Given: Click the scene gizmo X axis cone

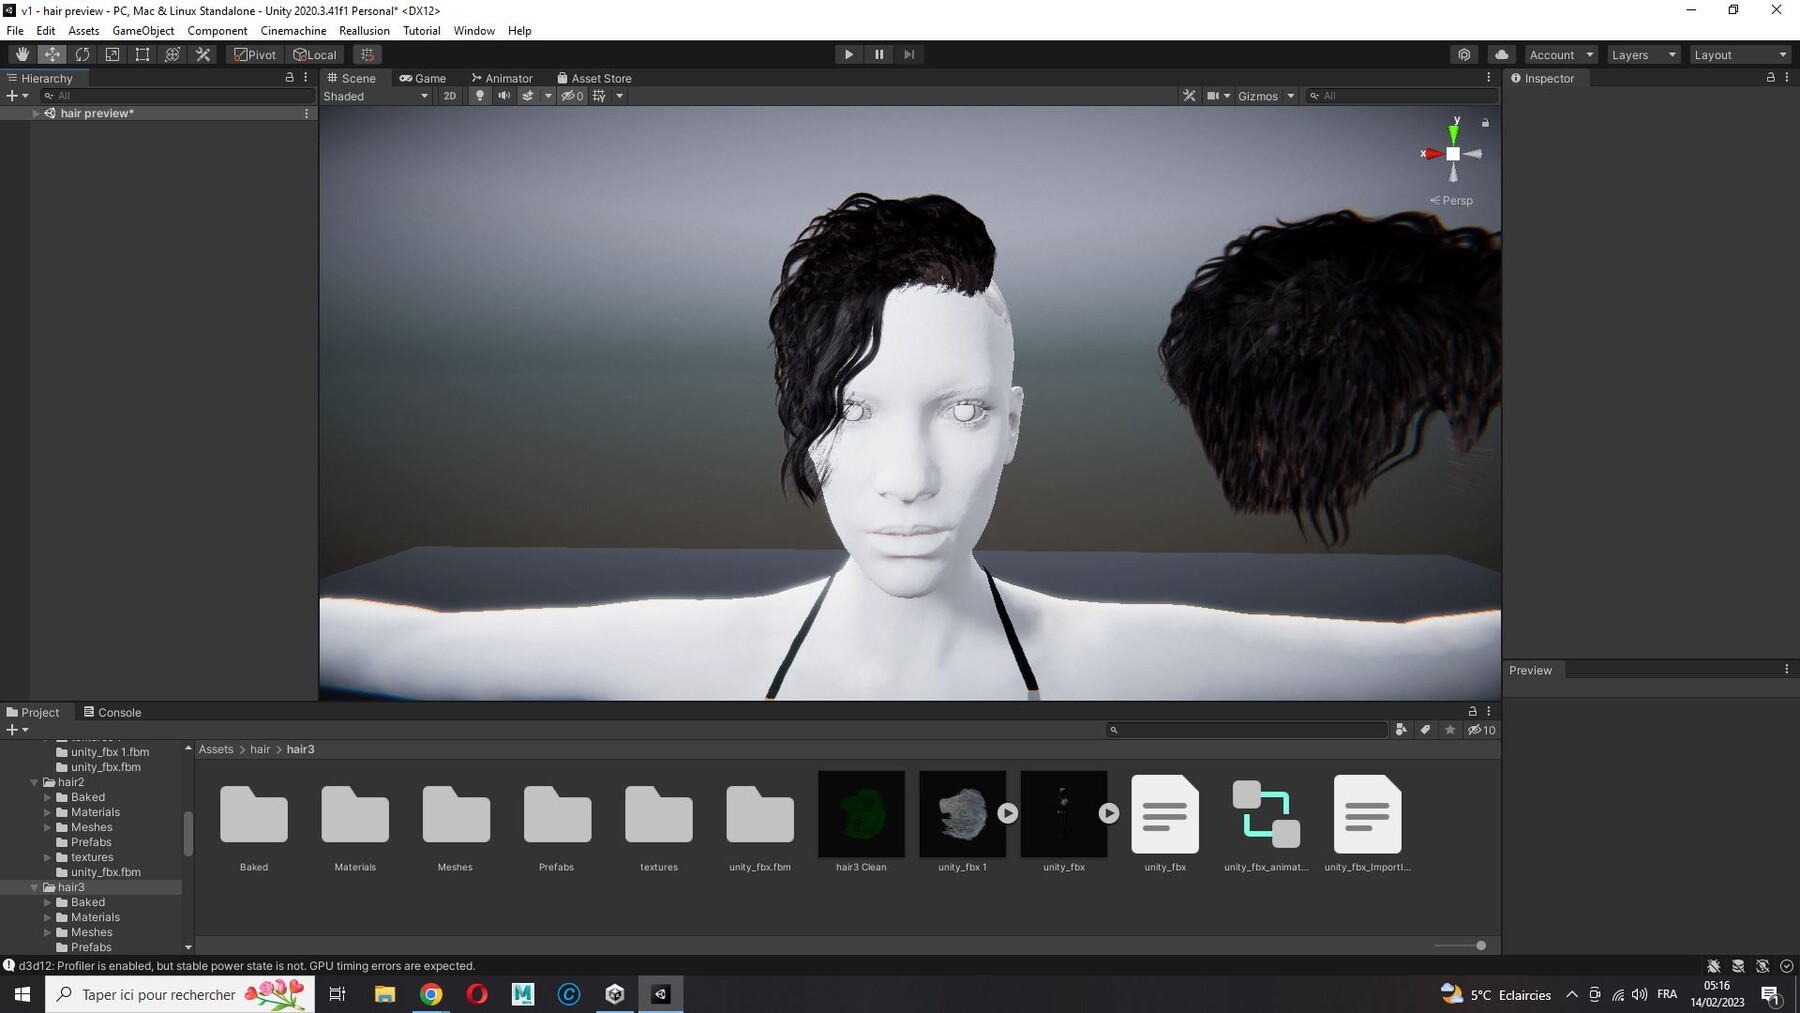Looking at the screenshot, I should point(1433,154).
